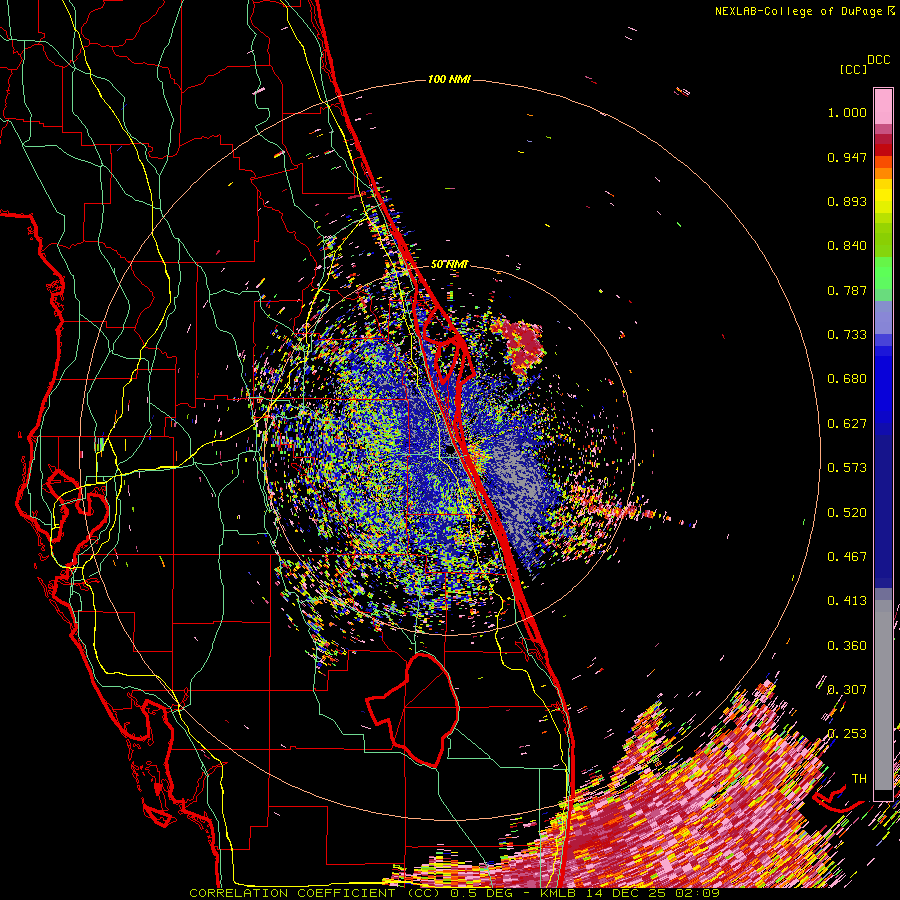Click the solid crimson echo blob offshore northeast

pos(523,344)
